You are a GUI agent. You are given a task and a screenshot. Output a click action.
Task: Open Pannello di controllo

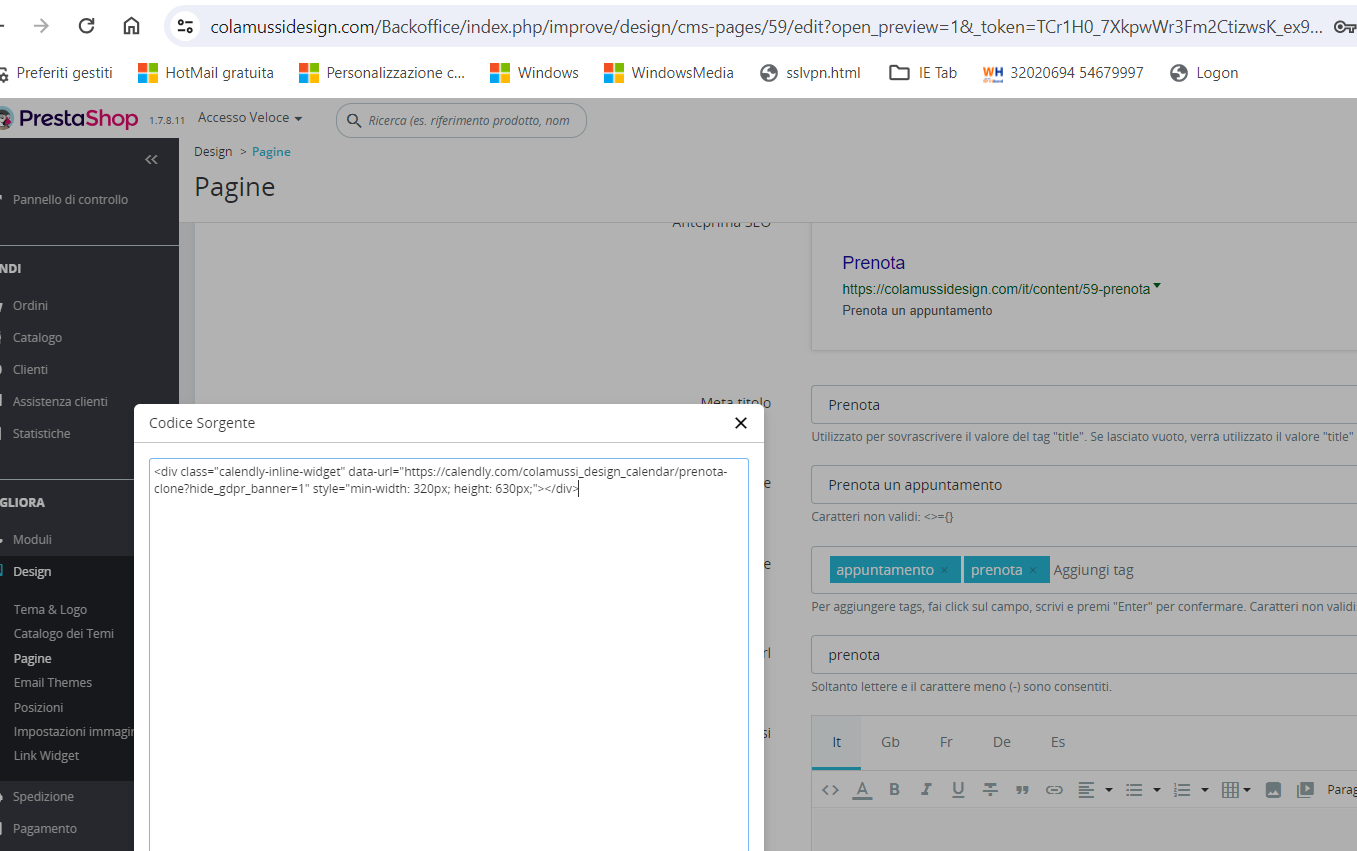pos(70,200)
